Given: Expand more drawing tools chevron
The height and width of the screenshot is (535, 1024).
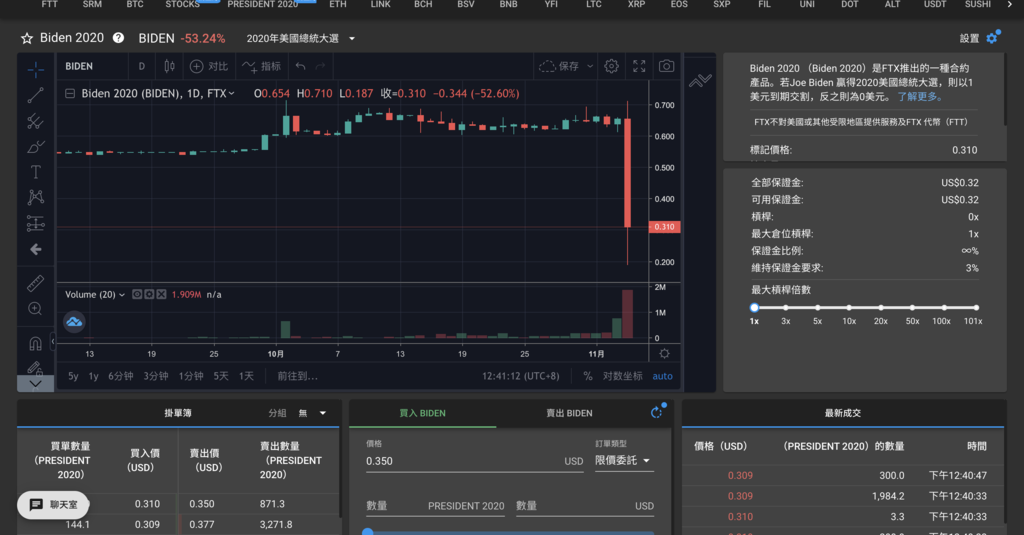Looking at the screenshot, I should (x=35, y=384).
